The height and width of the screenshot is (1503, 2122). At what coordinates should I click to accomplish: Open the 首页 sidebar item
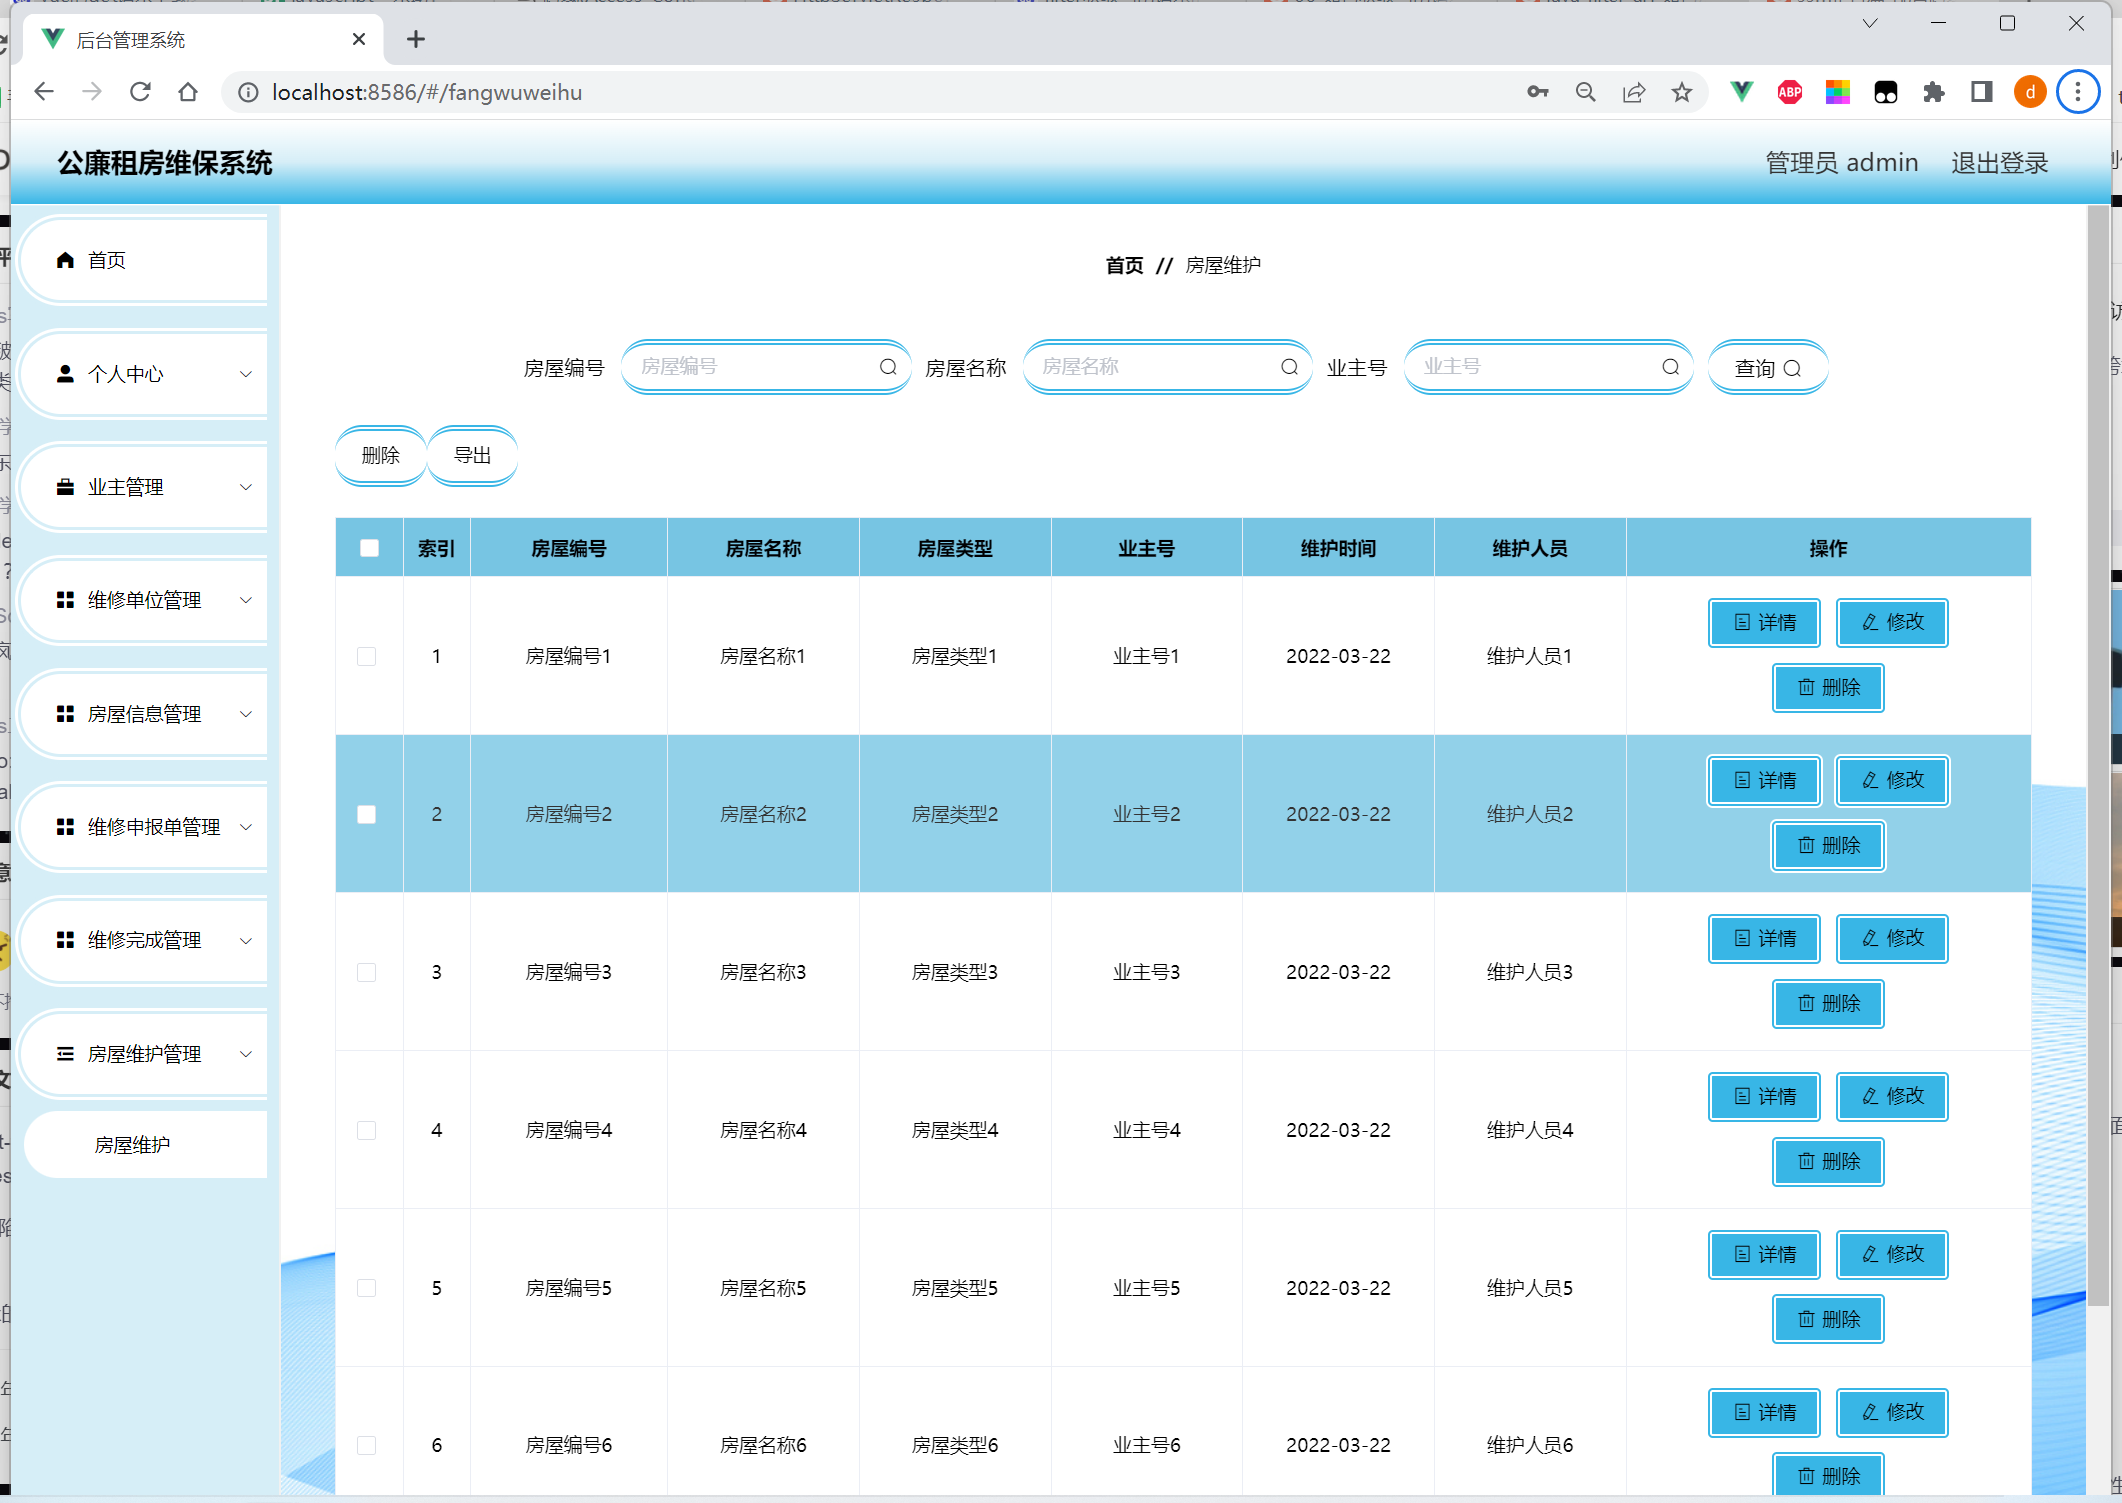click(107, 260)
